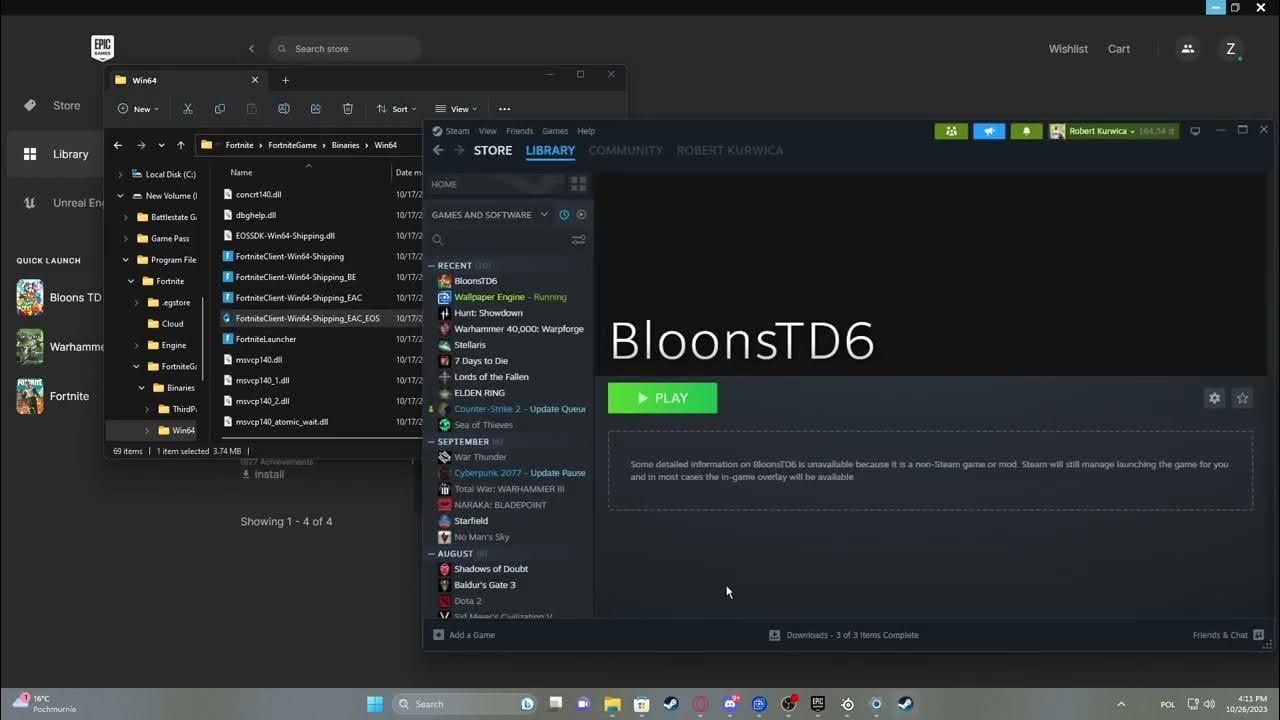The height and width of the screenshot is (720, 1280).
Task: Expand Local Disk (C:) tree node
Action: pos(120,175)
